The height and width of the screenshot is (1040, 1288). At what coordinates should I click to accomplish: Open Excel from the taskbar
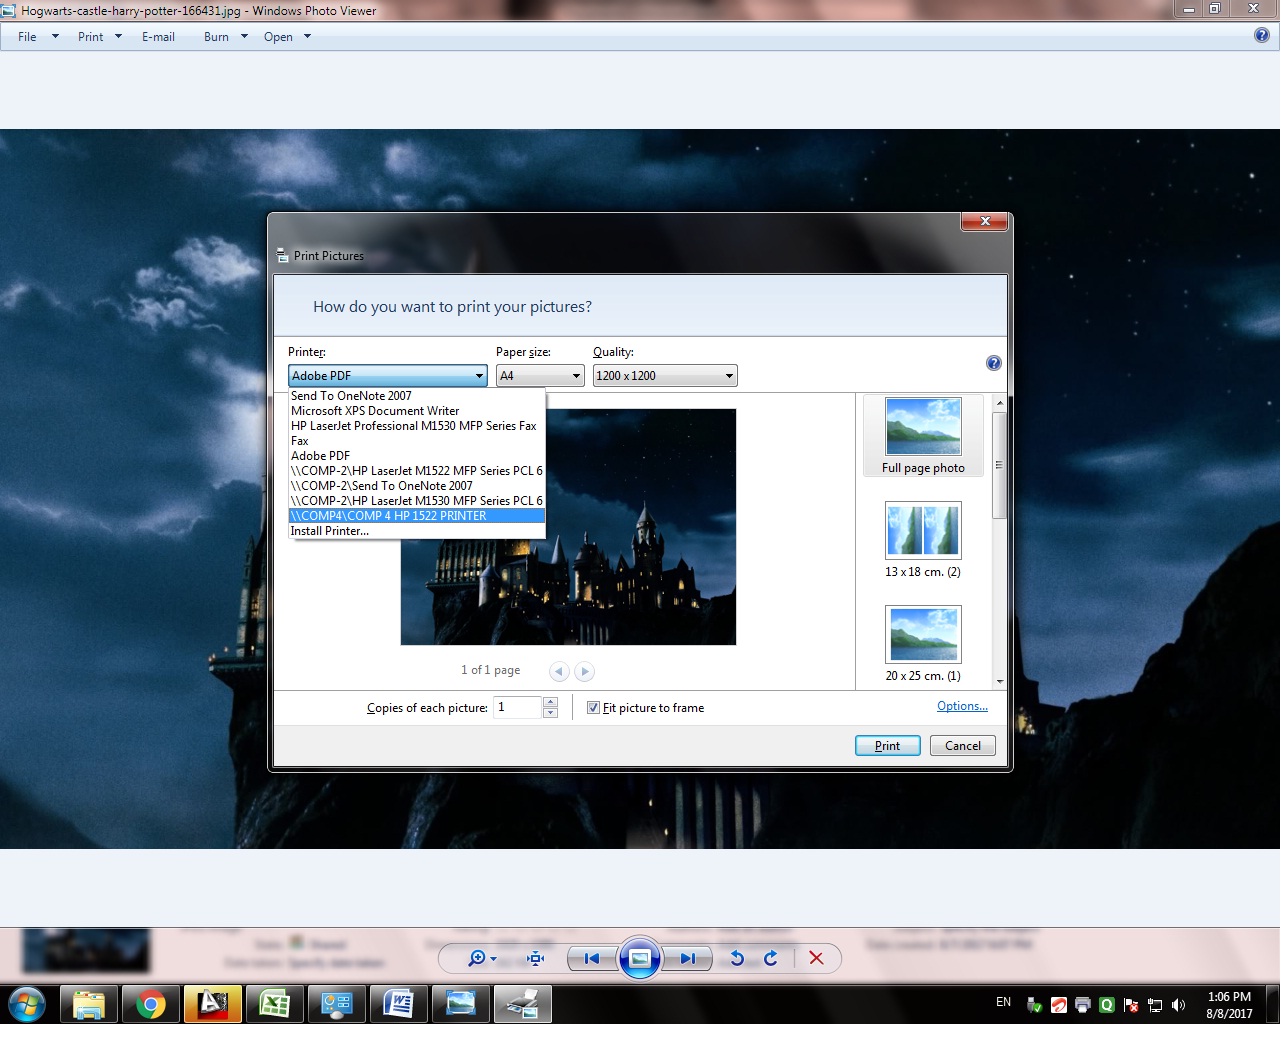(274, 1004)
